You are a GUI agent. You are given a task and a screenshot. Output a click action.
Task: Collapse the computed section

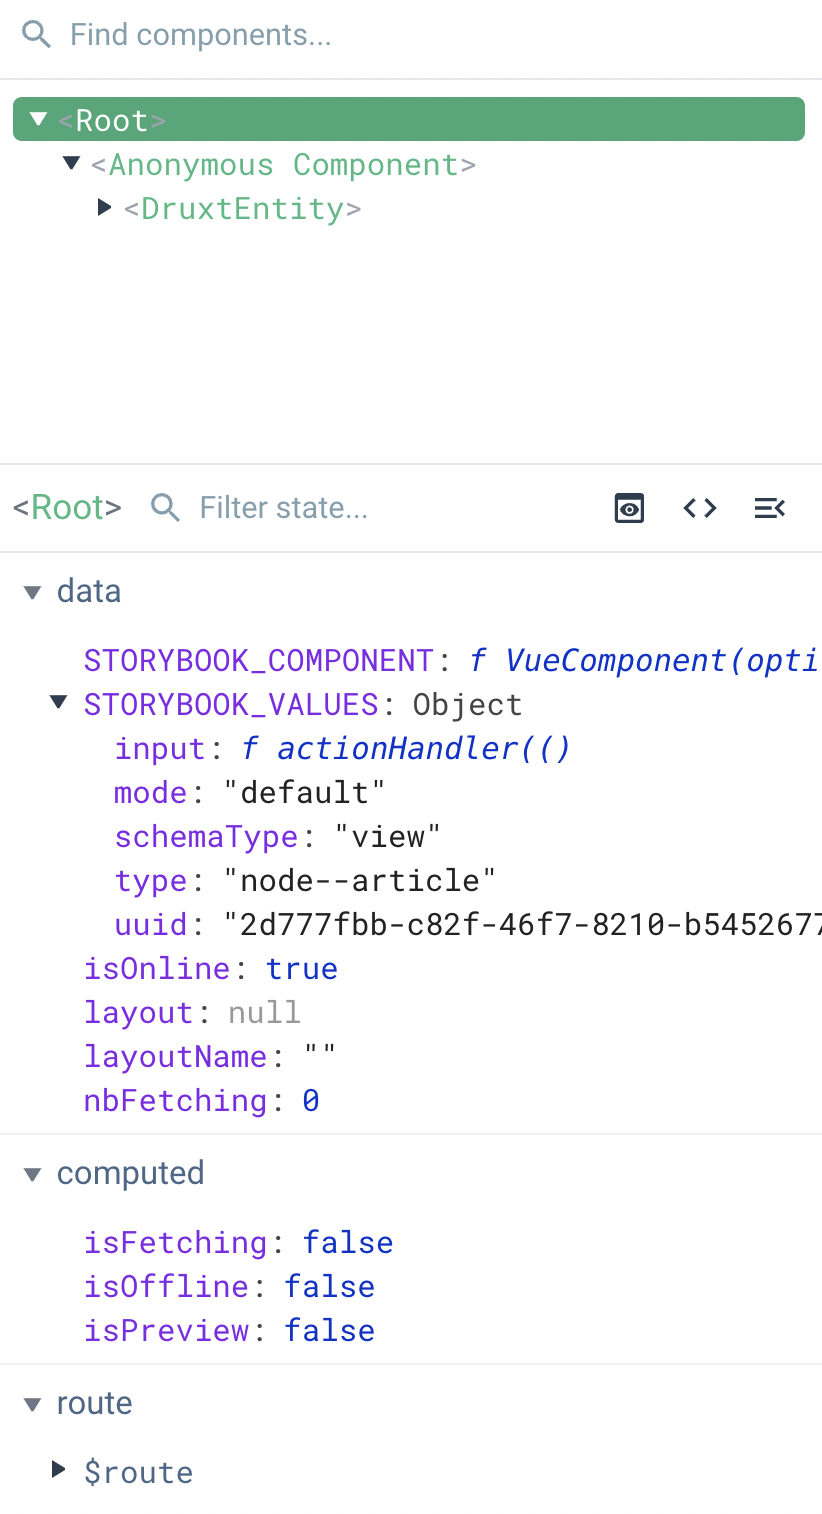(31, 1172)
